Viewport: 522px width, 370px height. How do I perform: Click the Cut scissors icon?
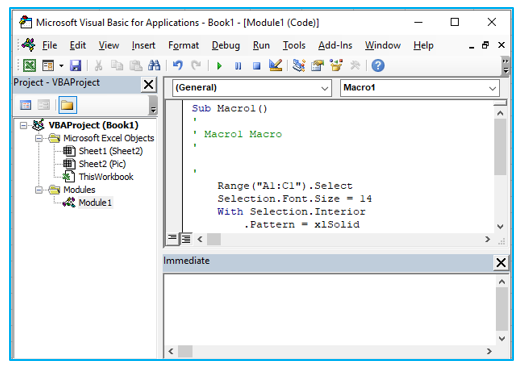98,65
